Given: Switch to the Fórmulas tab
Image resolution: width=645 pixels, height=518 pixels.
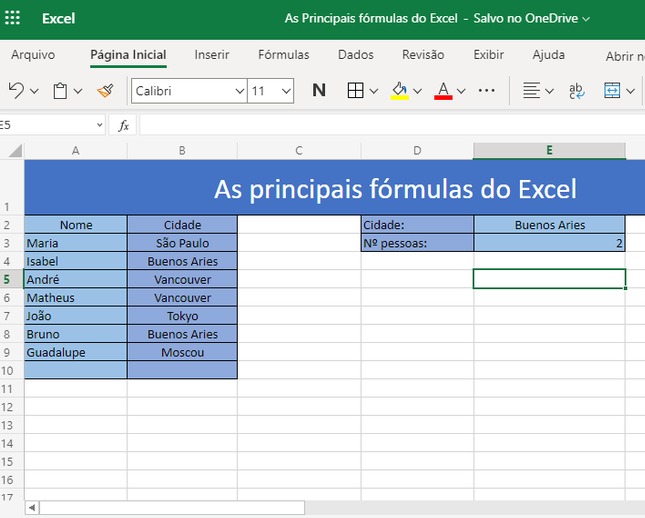Looking at the screenshot, I should (x=283, y=55).
